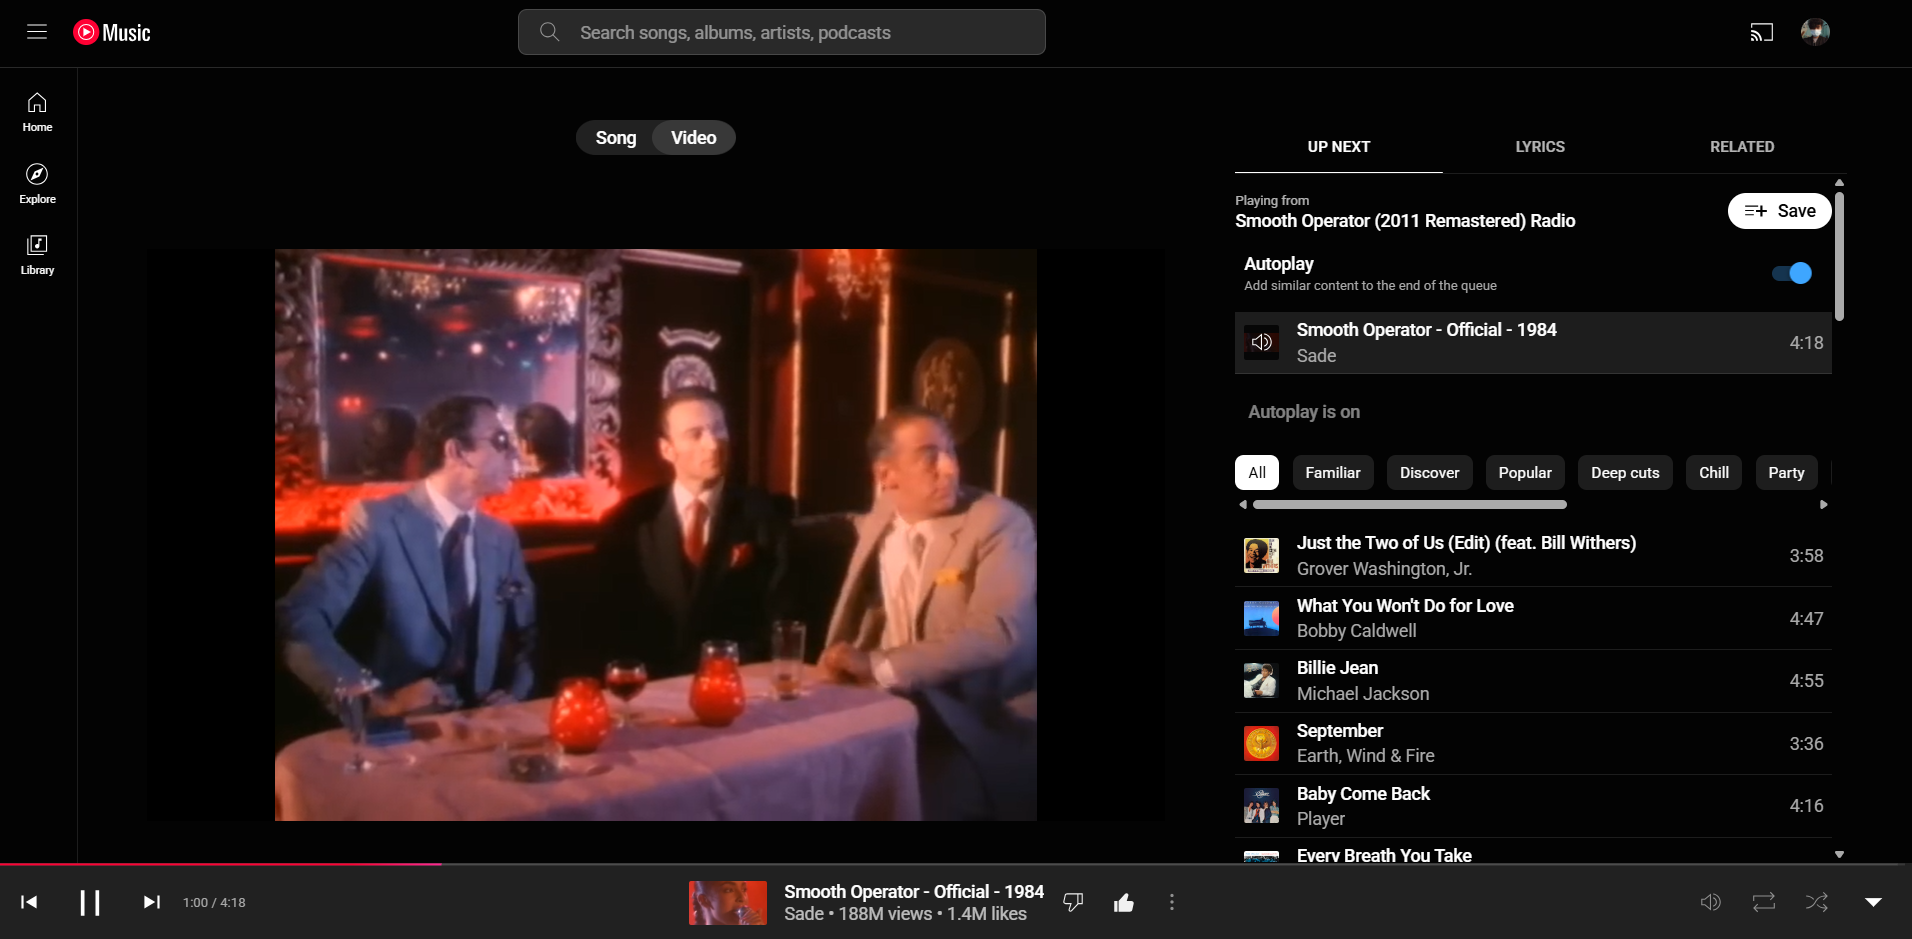This screenshot has width=1912, height=939.
Task: Open the three-dot more actions menu
Action: coord(1172,902)
